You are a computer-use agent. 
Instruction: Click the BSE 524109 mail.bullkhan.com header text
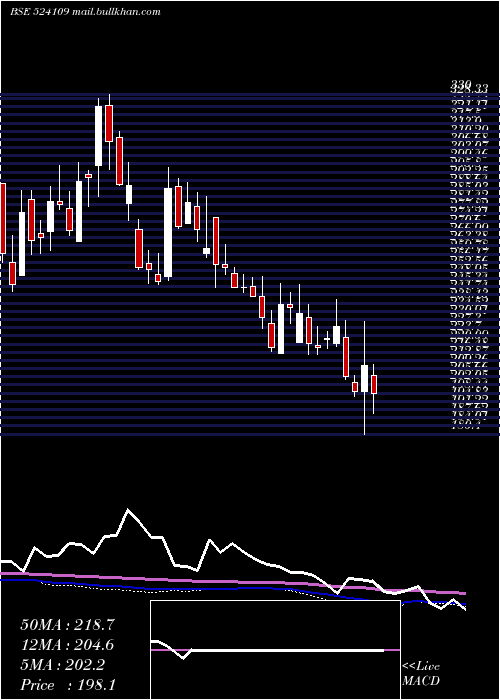click(x=85, y=12)
